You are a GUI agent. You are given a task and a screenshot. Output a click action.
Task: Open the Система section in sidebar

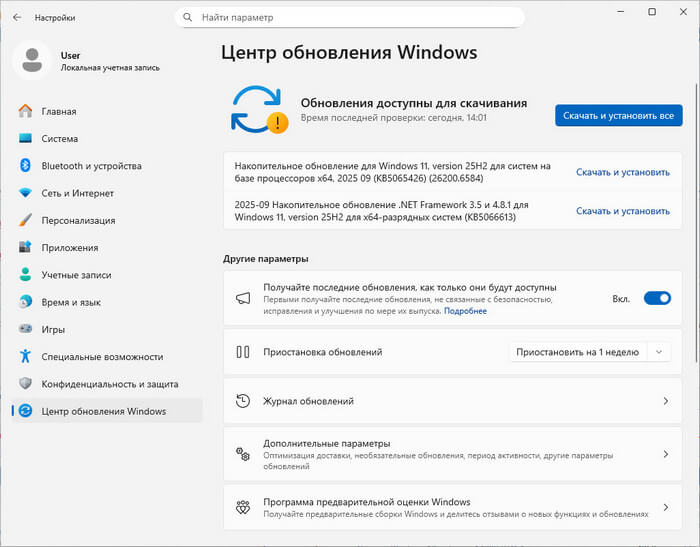(59, 139)
